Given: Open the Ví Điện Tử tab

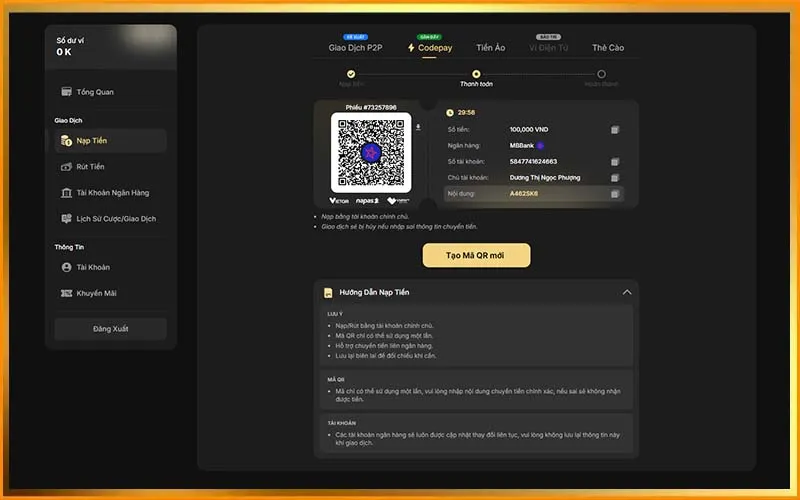Looking at the screenshot, I should pyautogui.click(x=548, y=48).
